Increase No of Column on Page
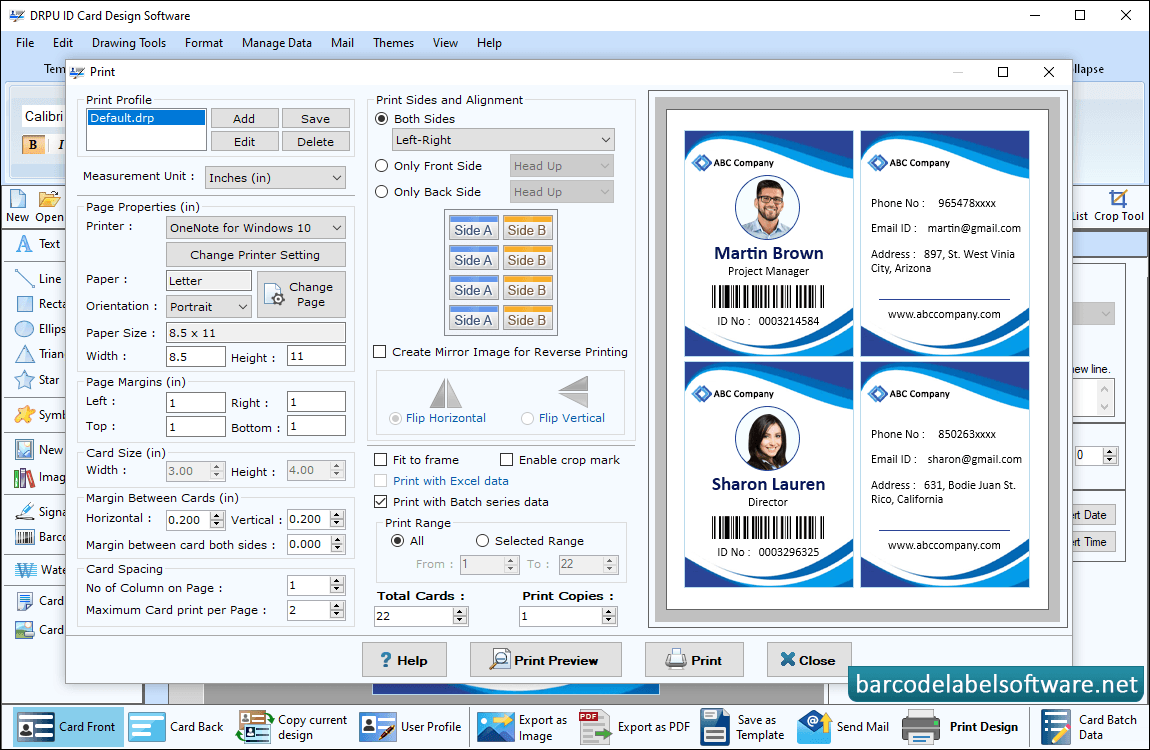Screen dimensions: 1150x750 337,581
